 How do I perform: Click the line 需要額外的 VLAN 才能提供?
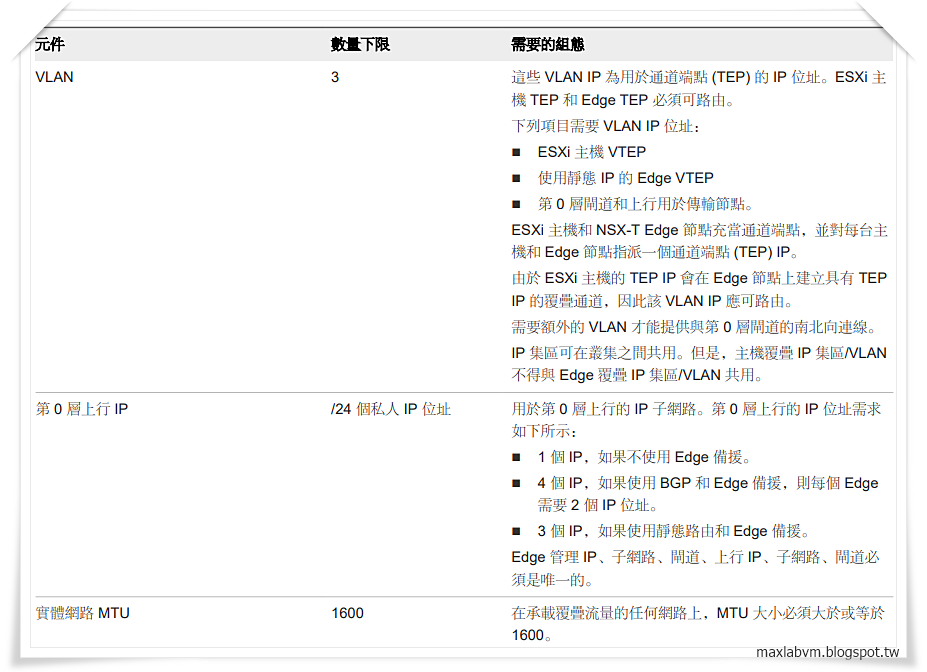695,327
